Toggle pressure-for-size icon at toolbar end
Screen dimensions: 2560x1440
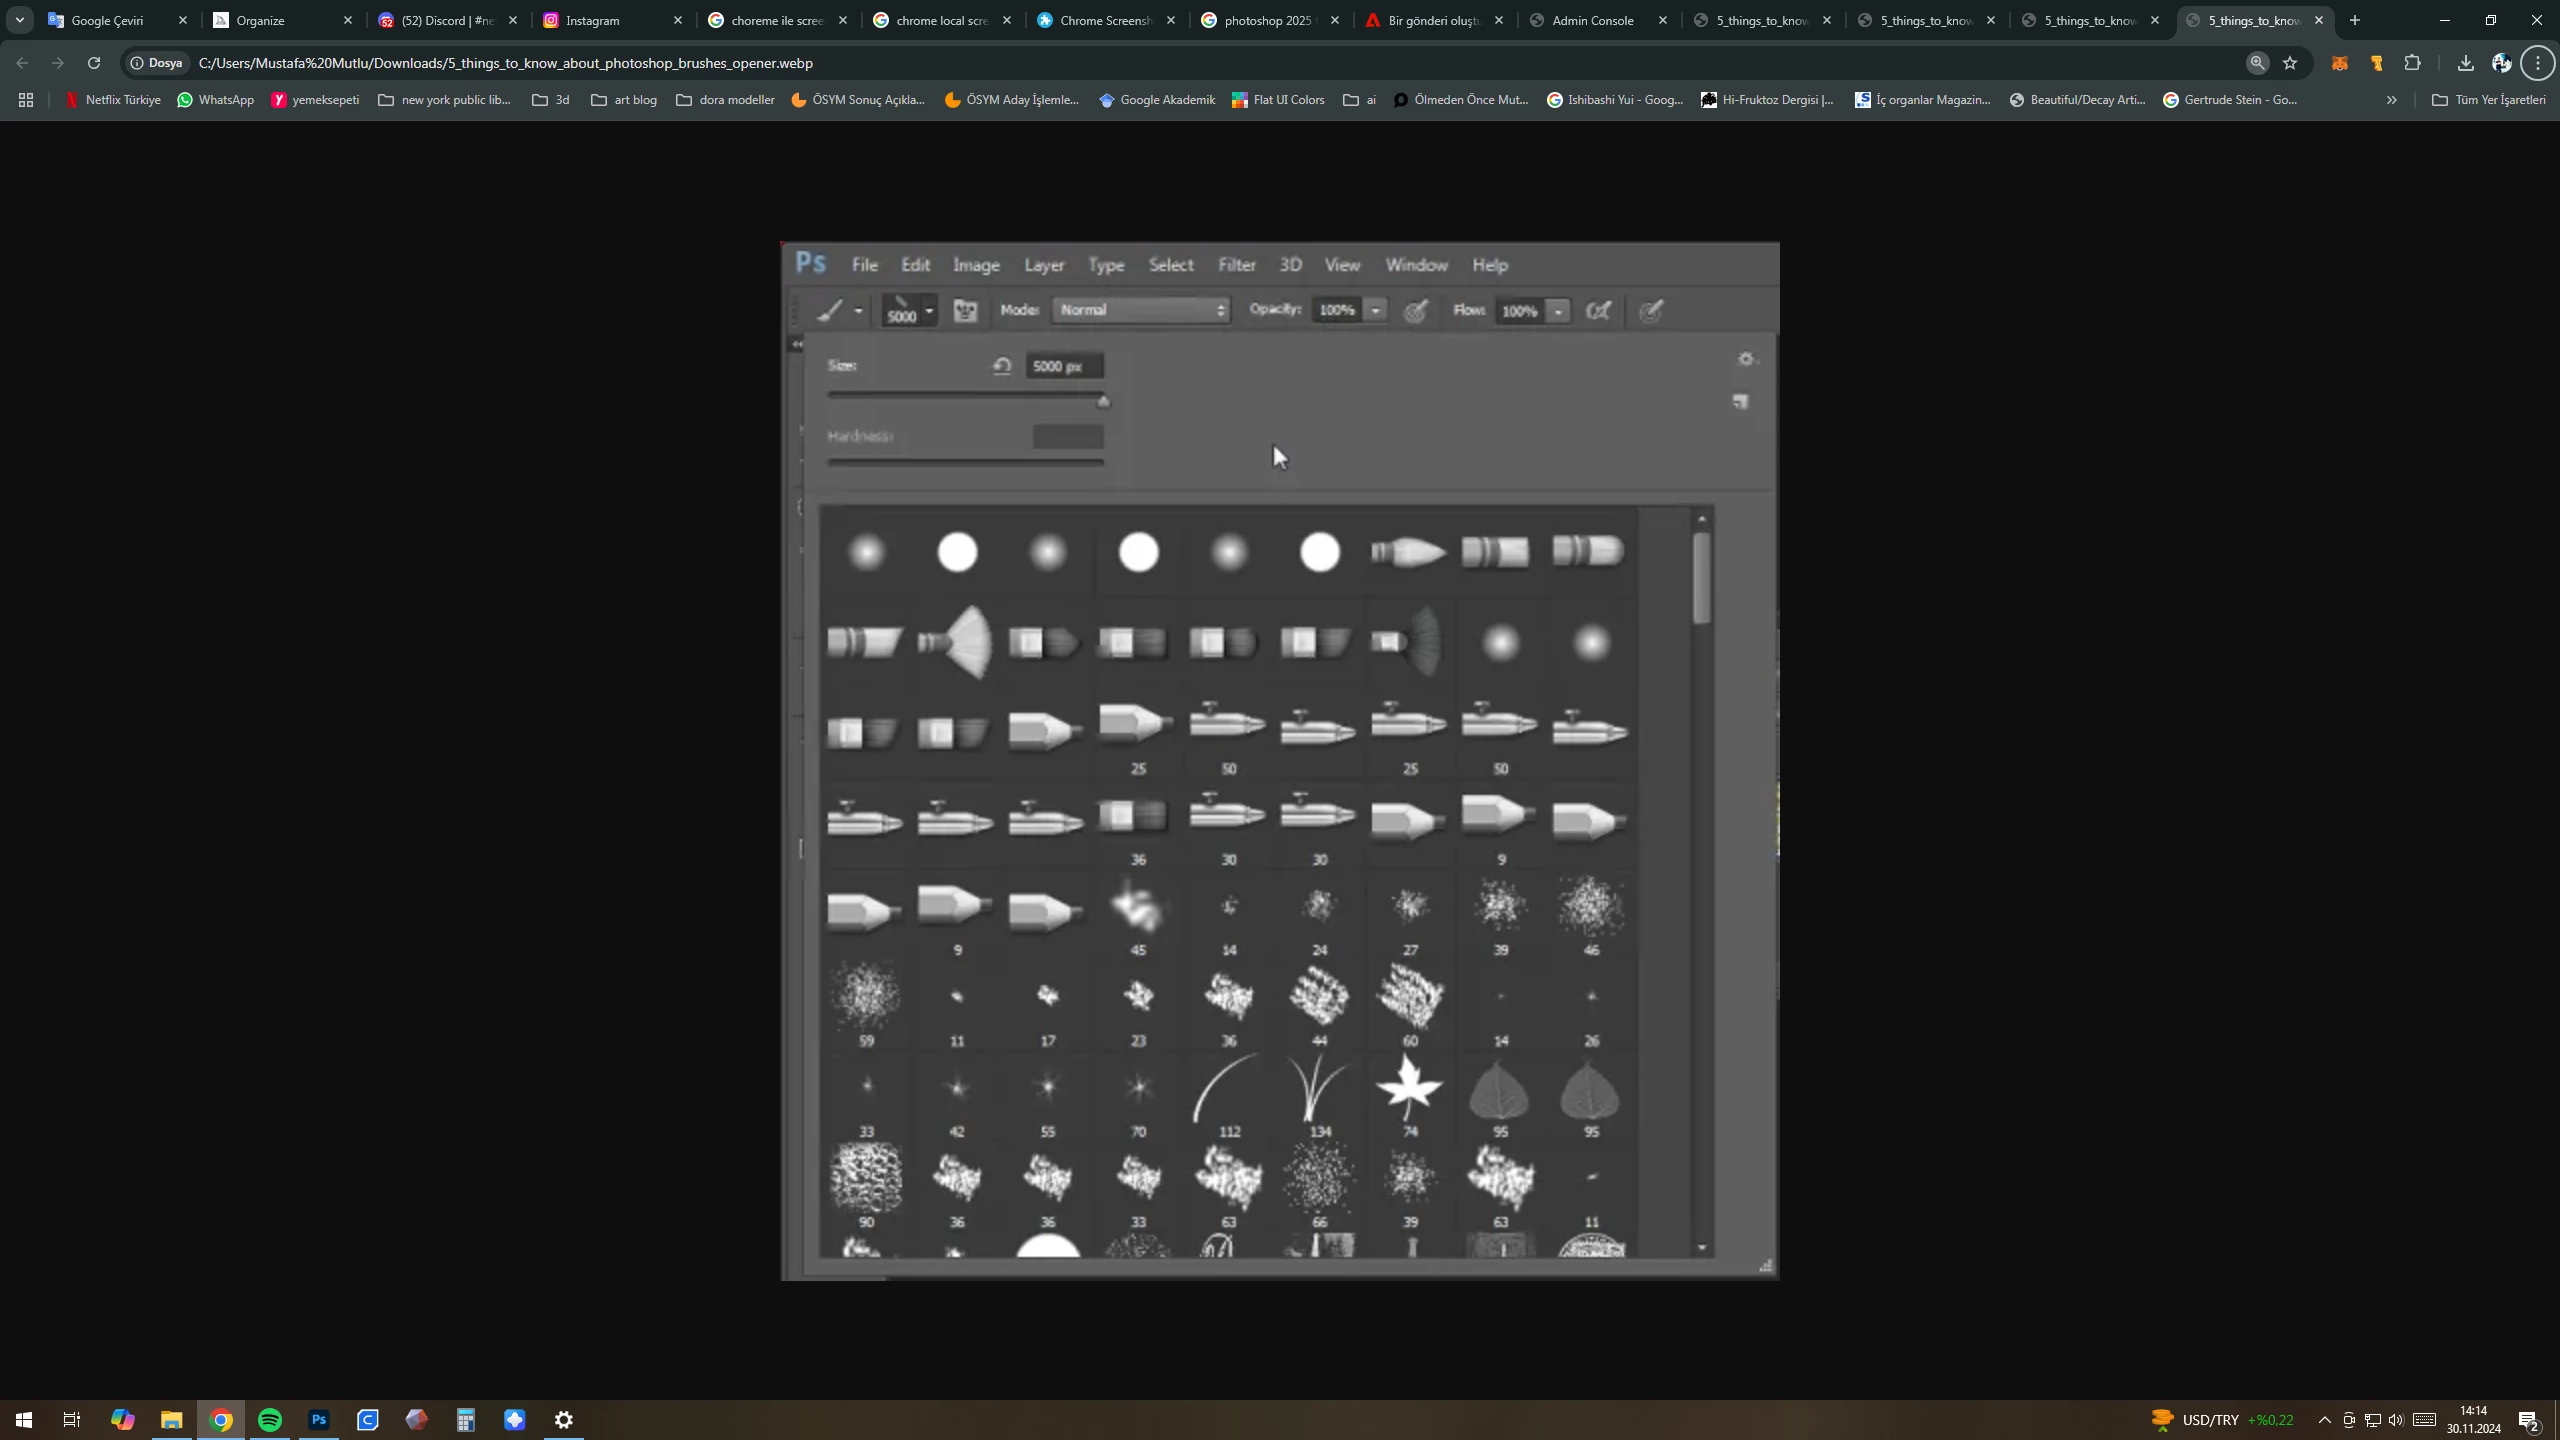(x=1651, y=311)
